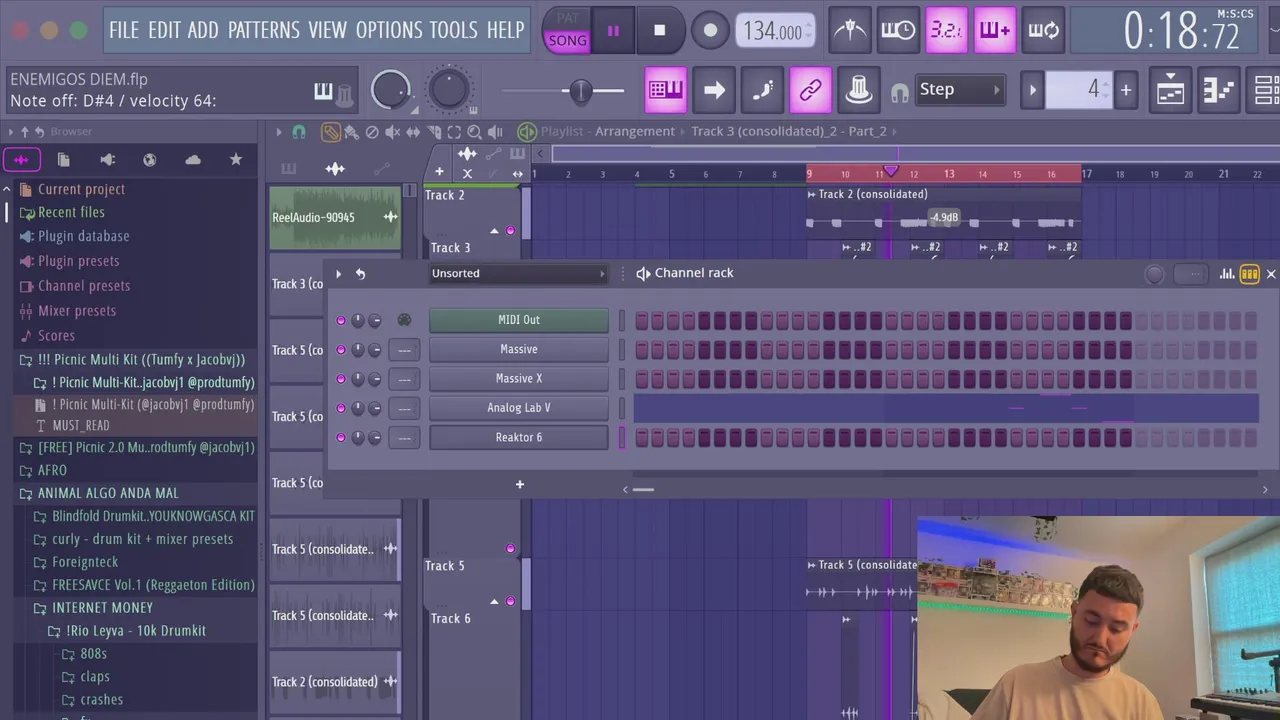Open the FILE menu
The width and height of the screenshot is (1280, 720).
click(x=124, y=30)
